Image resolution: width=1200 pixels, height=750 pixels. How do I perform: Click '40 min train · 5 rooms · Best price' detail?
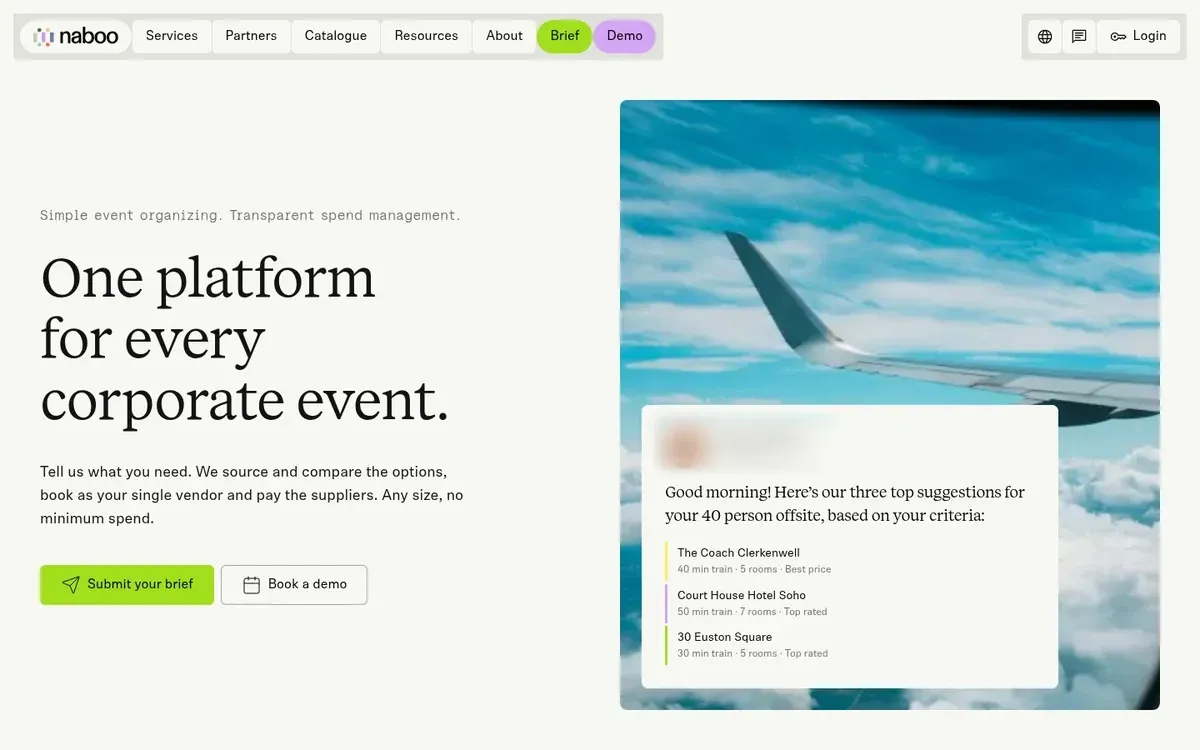coord(754,569)
